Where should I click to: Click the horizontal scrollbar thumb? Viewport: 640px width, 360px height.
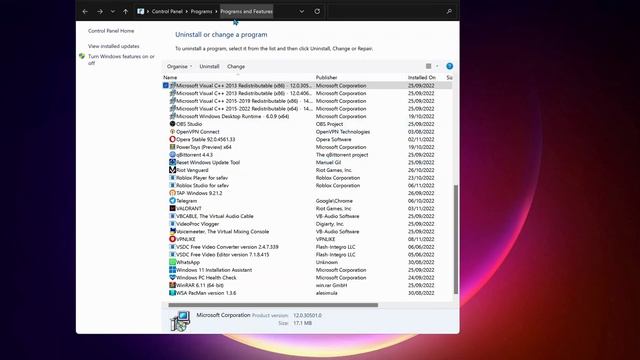(273, 305)
